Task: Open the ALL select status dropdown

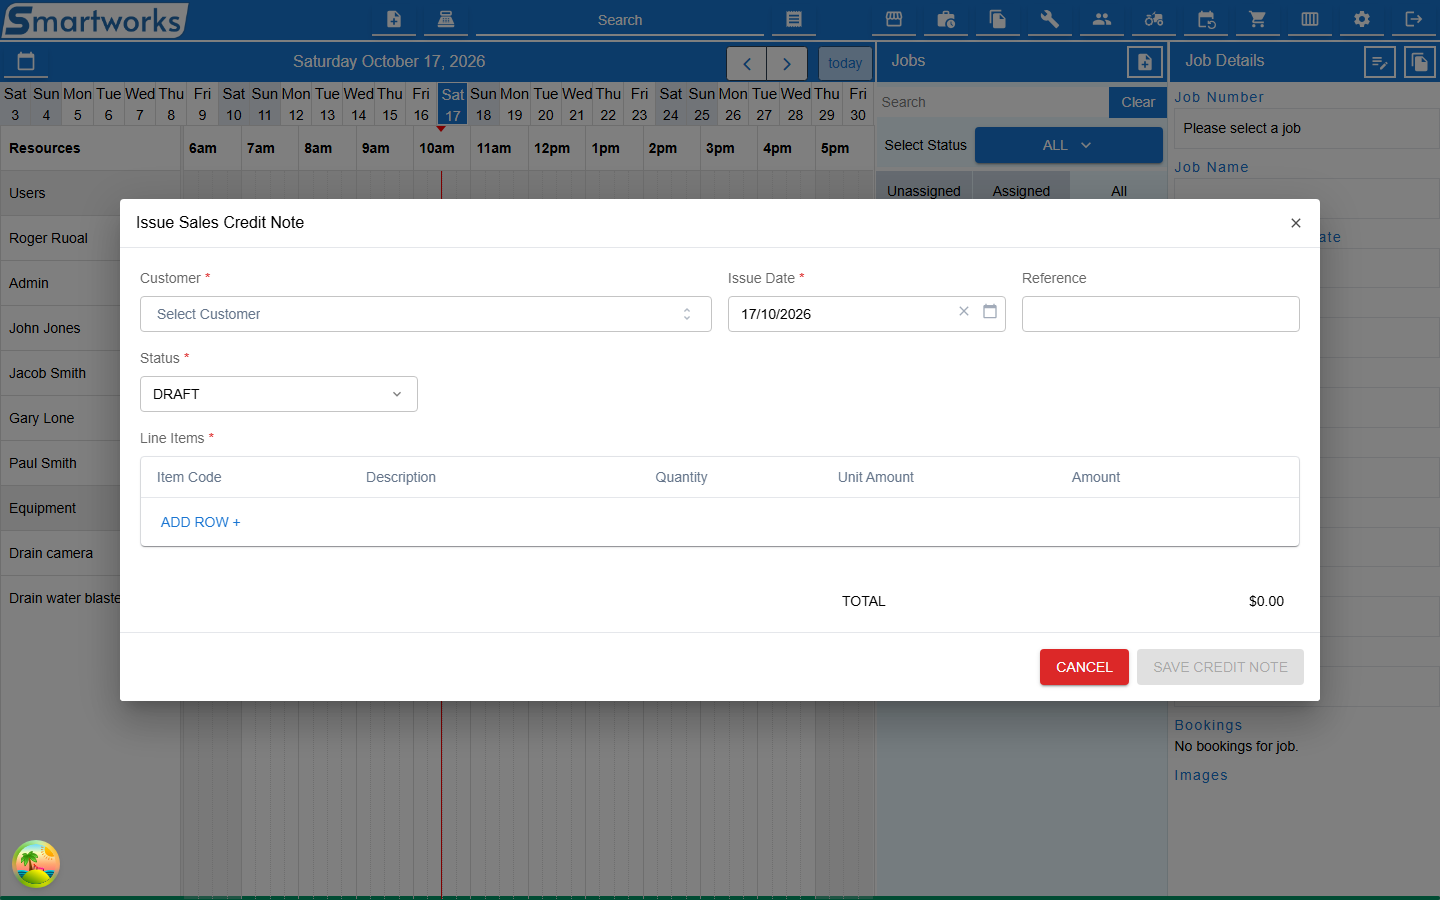Action: [x=1068, y=145]
